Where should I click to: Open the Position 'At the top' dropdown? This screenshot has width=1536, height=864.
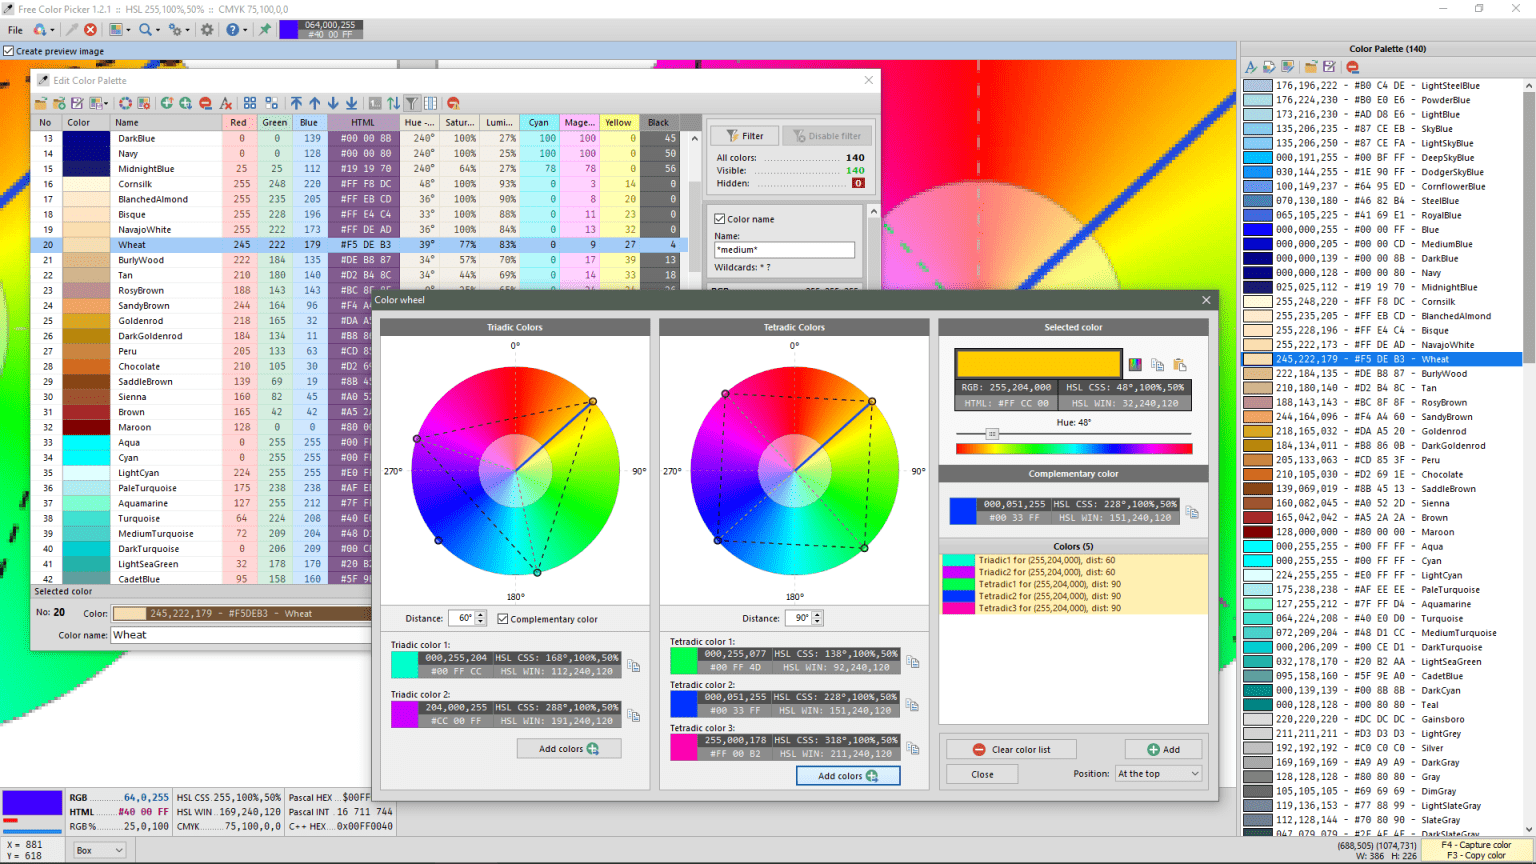click(x=1158, y=774)
